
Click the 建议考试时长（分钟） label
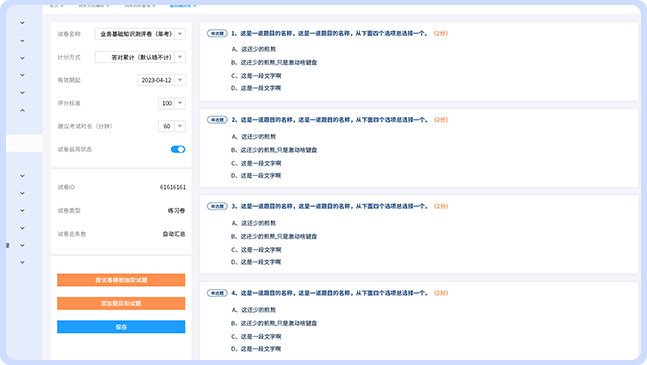coord(85,126)
